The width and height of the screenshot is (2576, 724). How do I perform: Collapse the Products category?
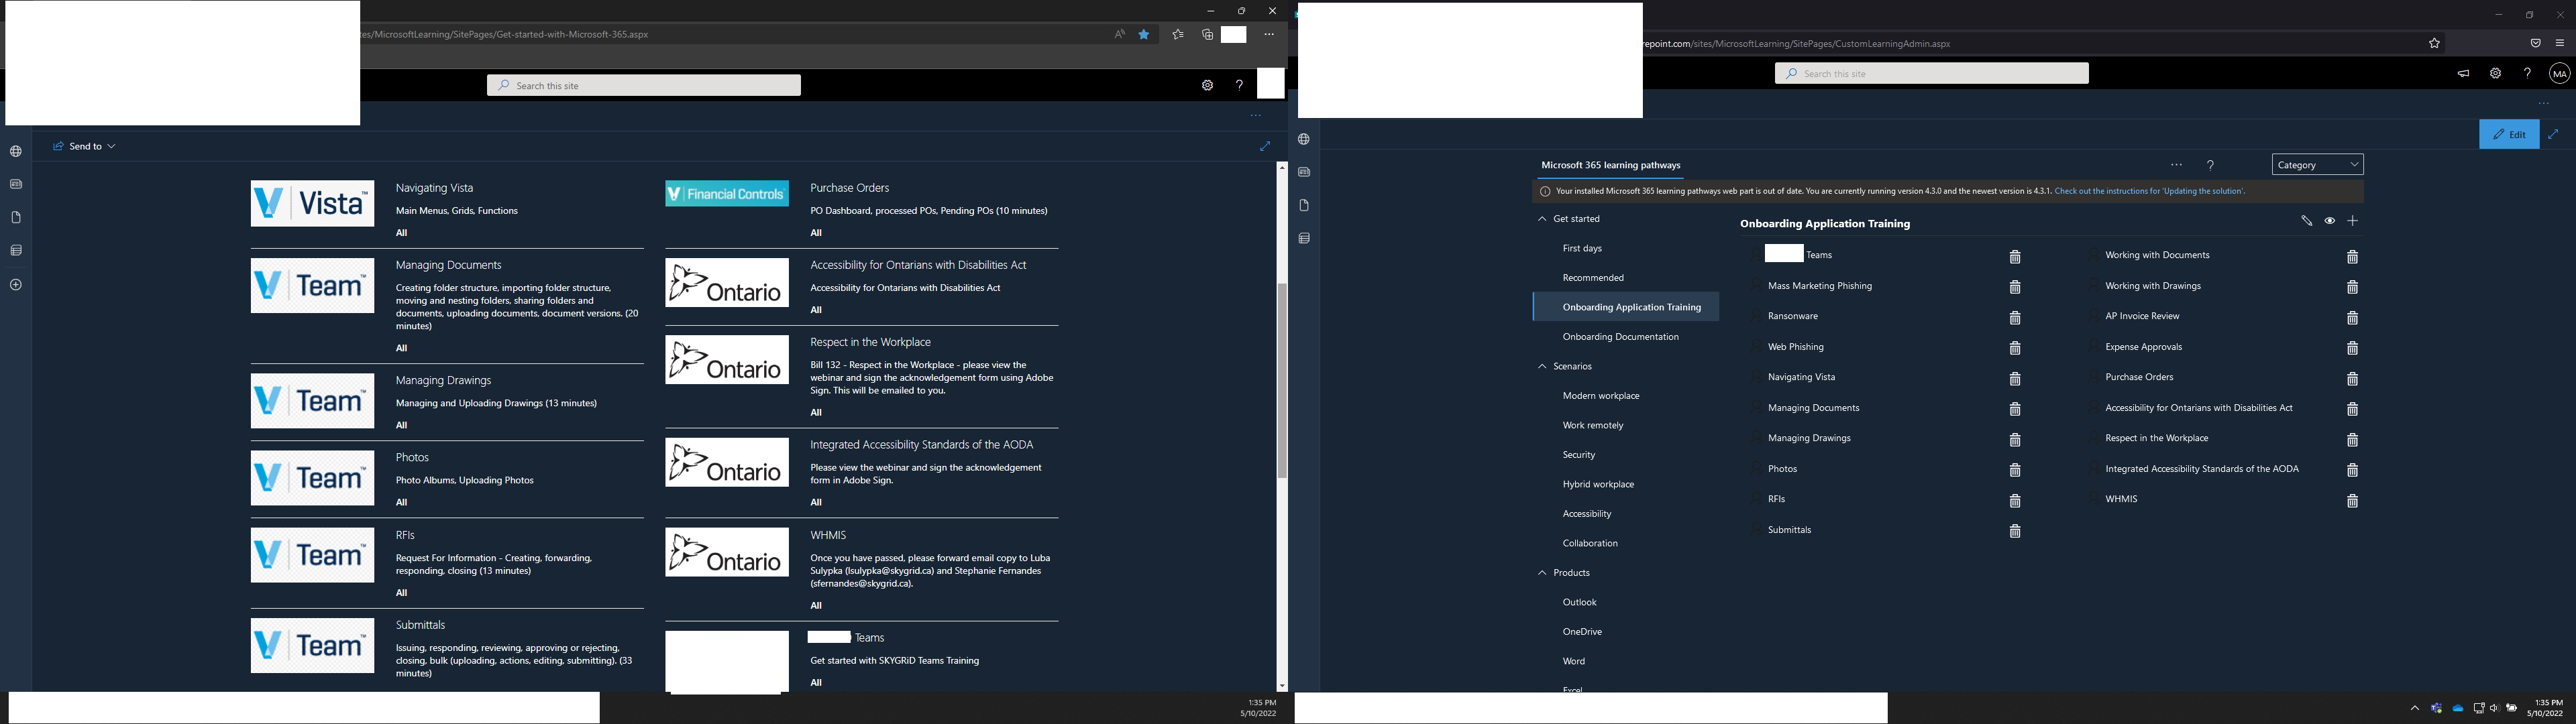pos(1542,573)
